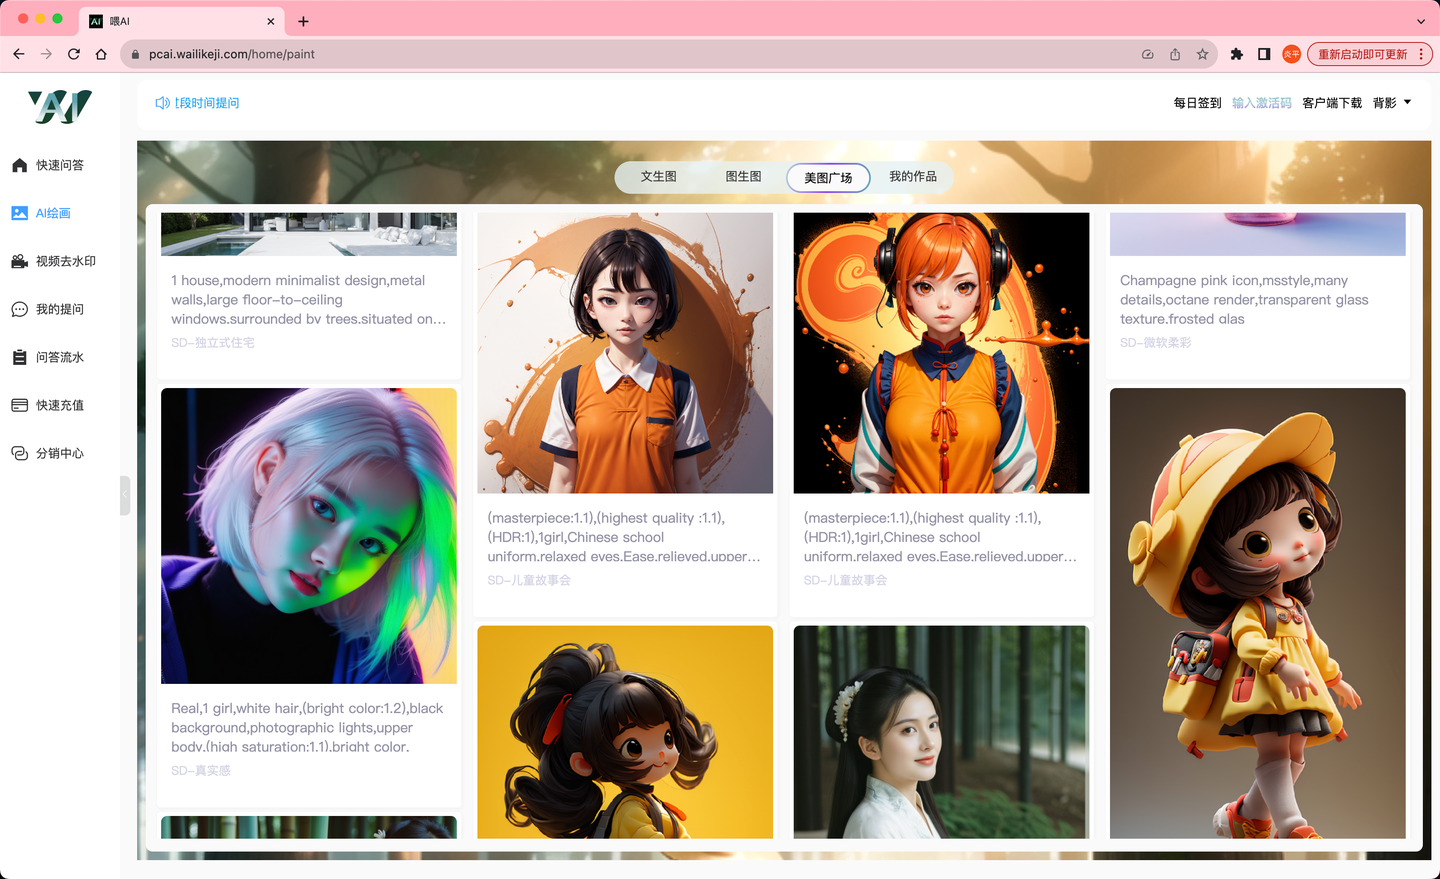This screenshot has width=1440, height=879.
Task: Open 问答流水 clipboard icon
Action: (x=20, y=357)
